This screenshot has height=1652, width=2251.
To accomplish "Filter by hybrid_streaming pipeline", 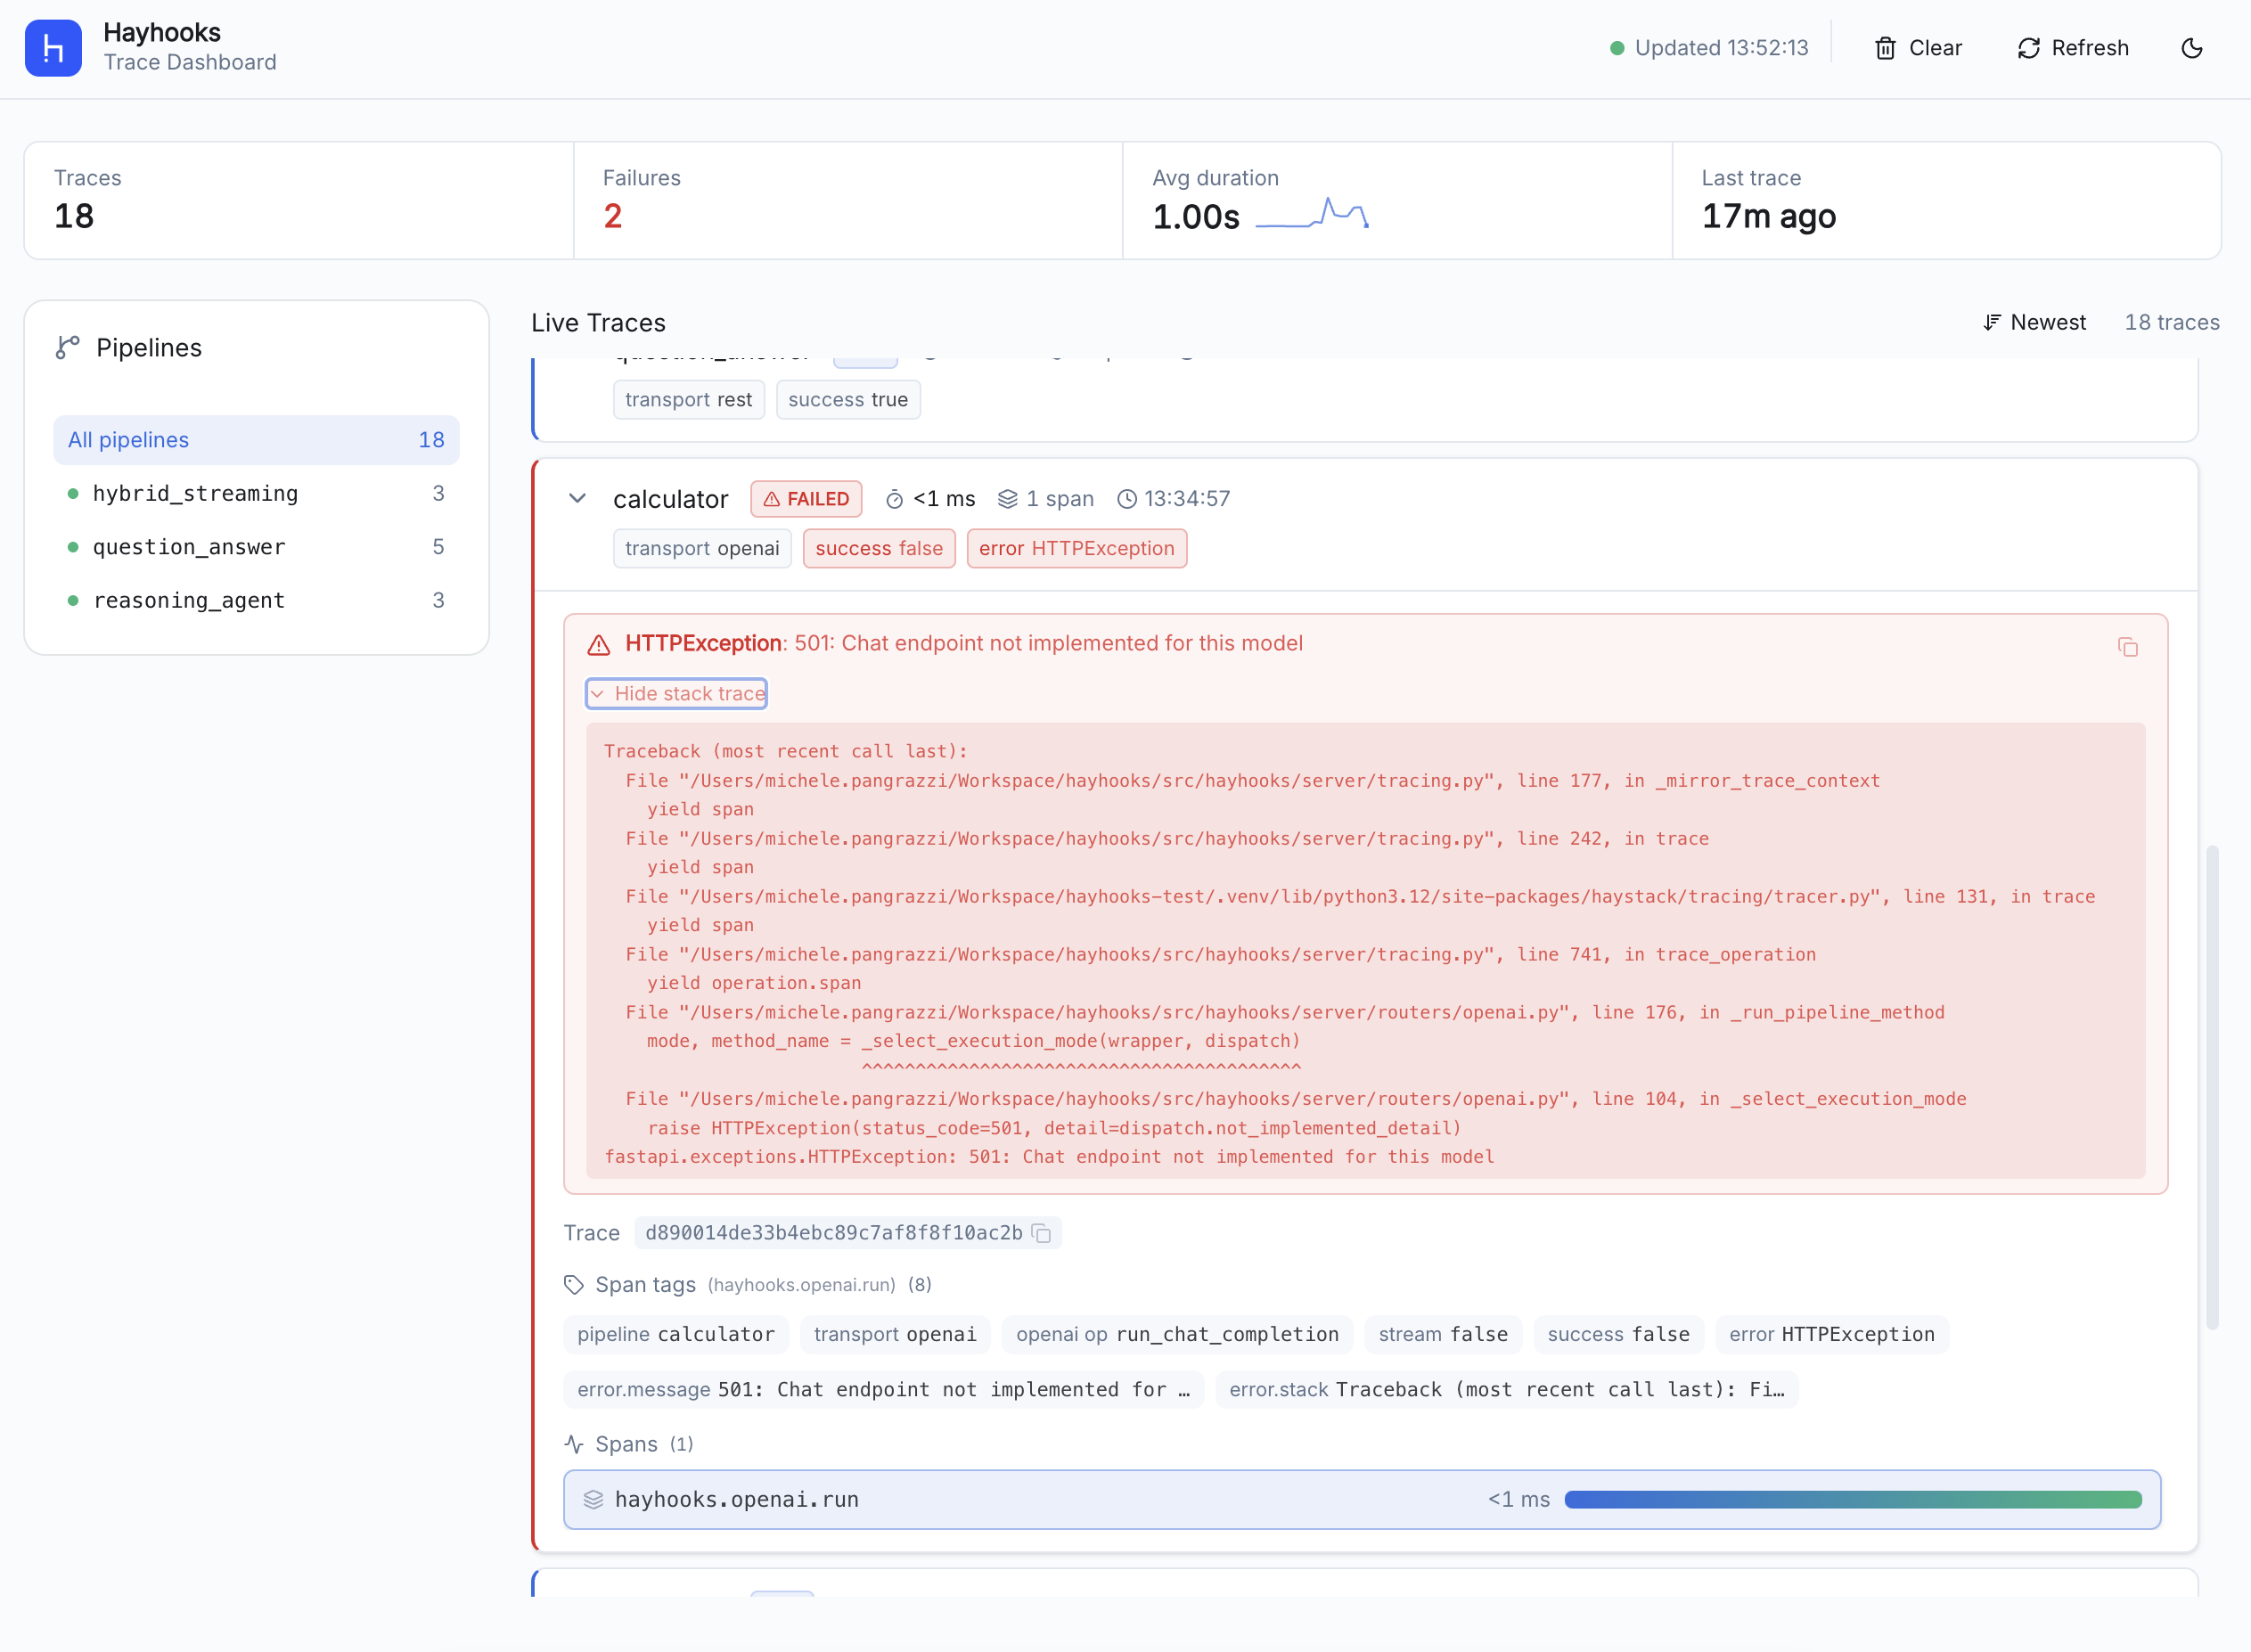I will 256,493.
